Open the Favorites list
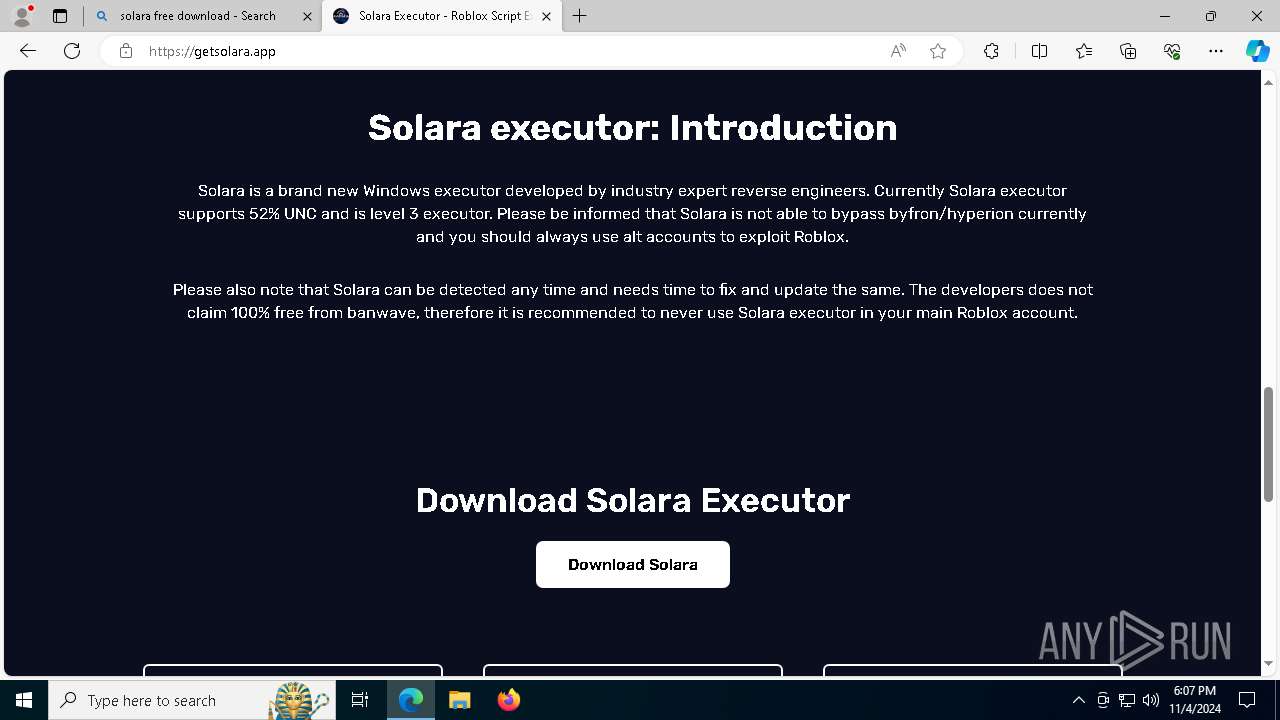Viewport: 1280px width, 720px height. [1084, 51]
